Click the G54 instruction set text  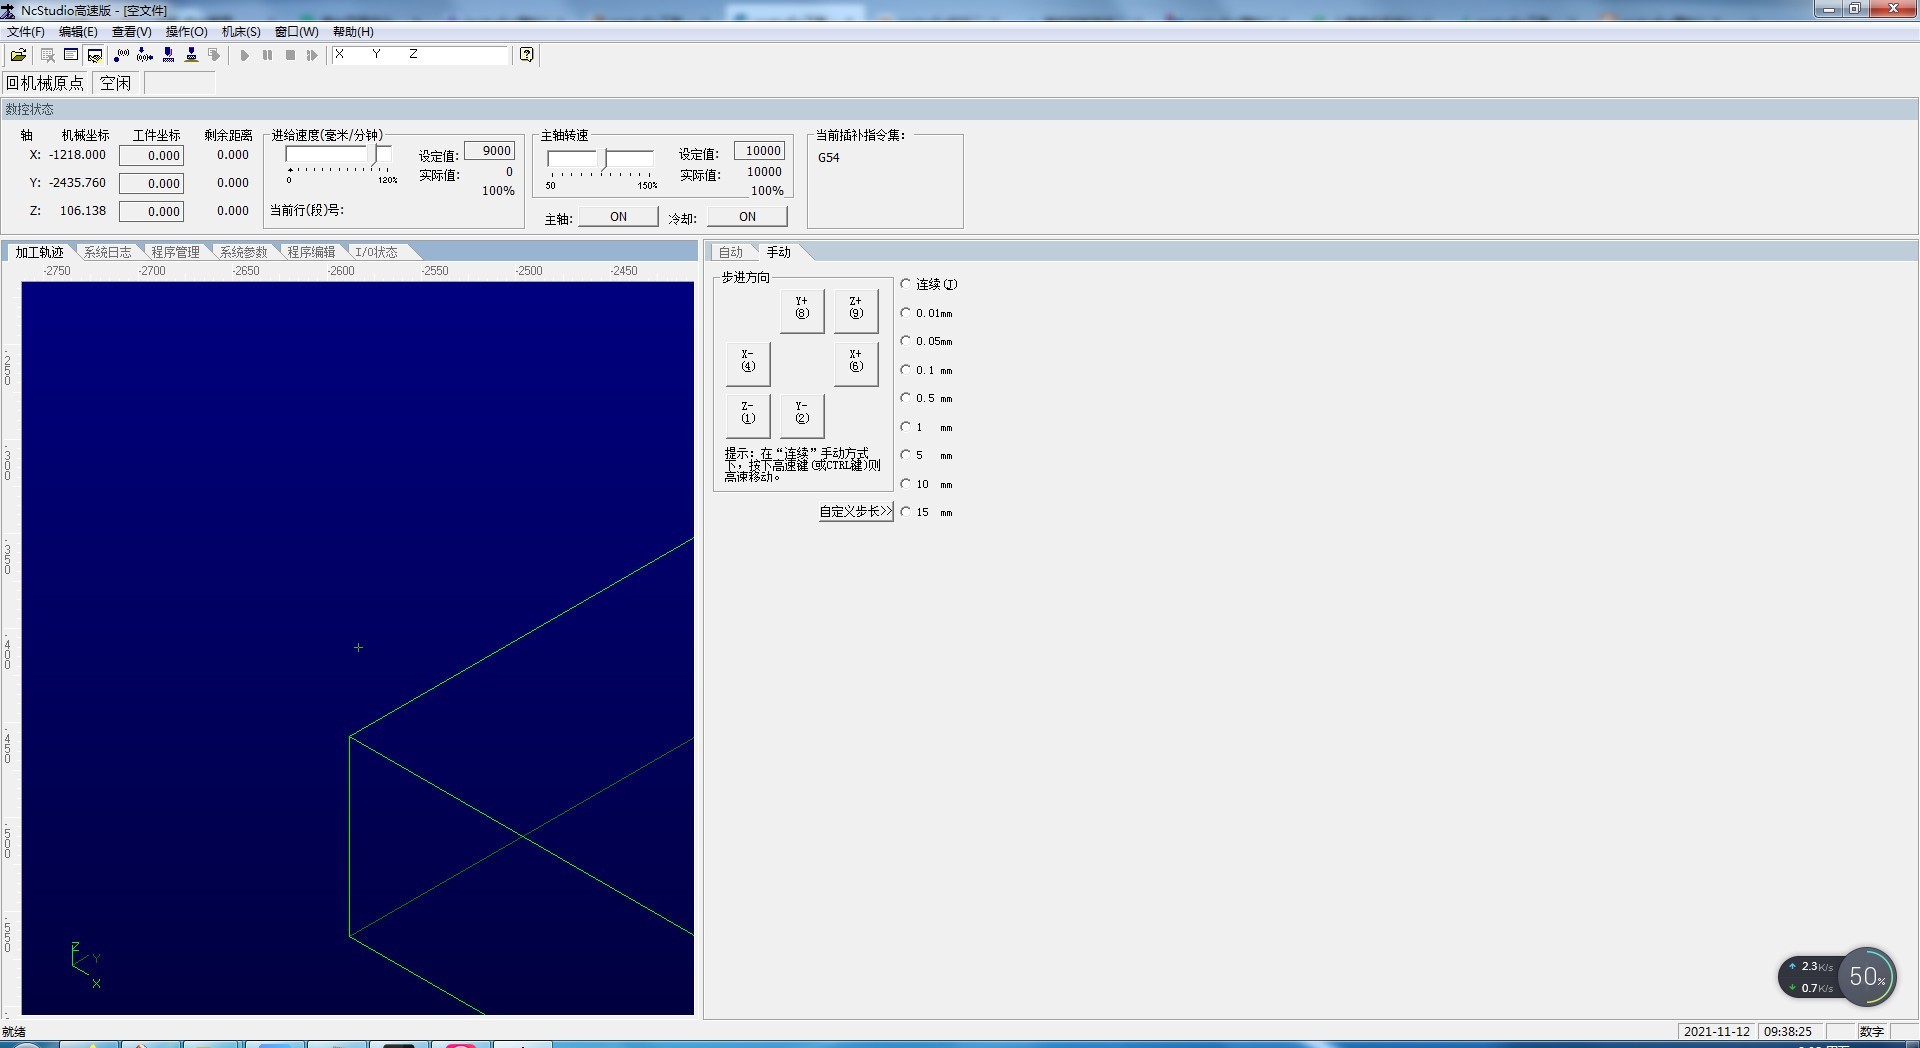(829, 158)
